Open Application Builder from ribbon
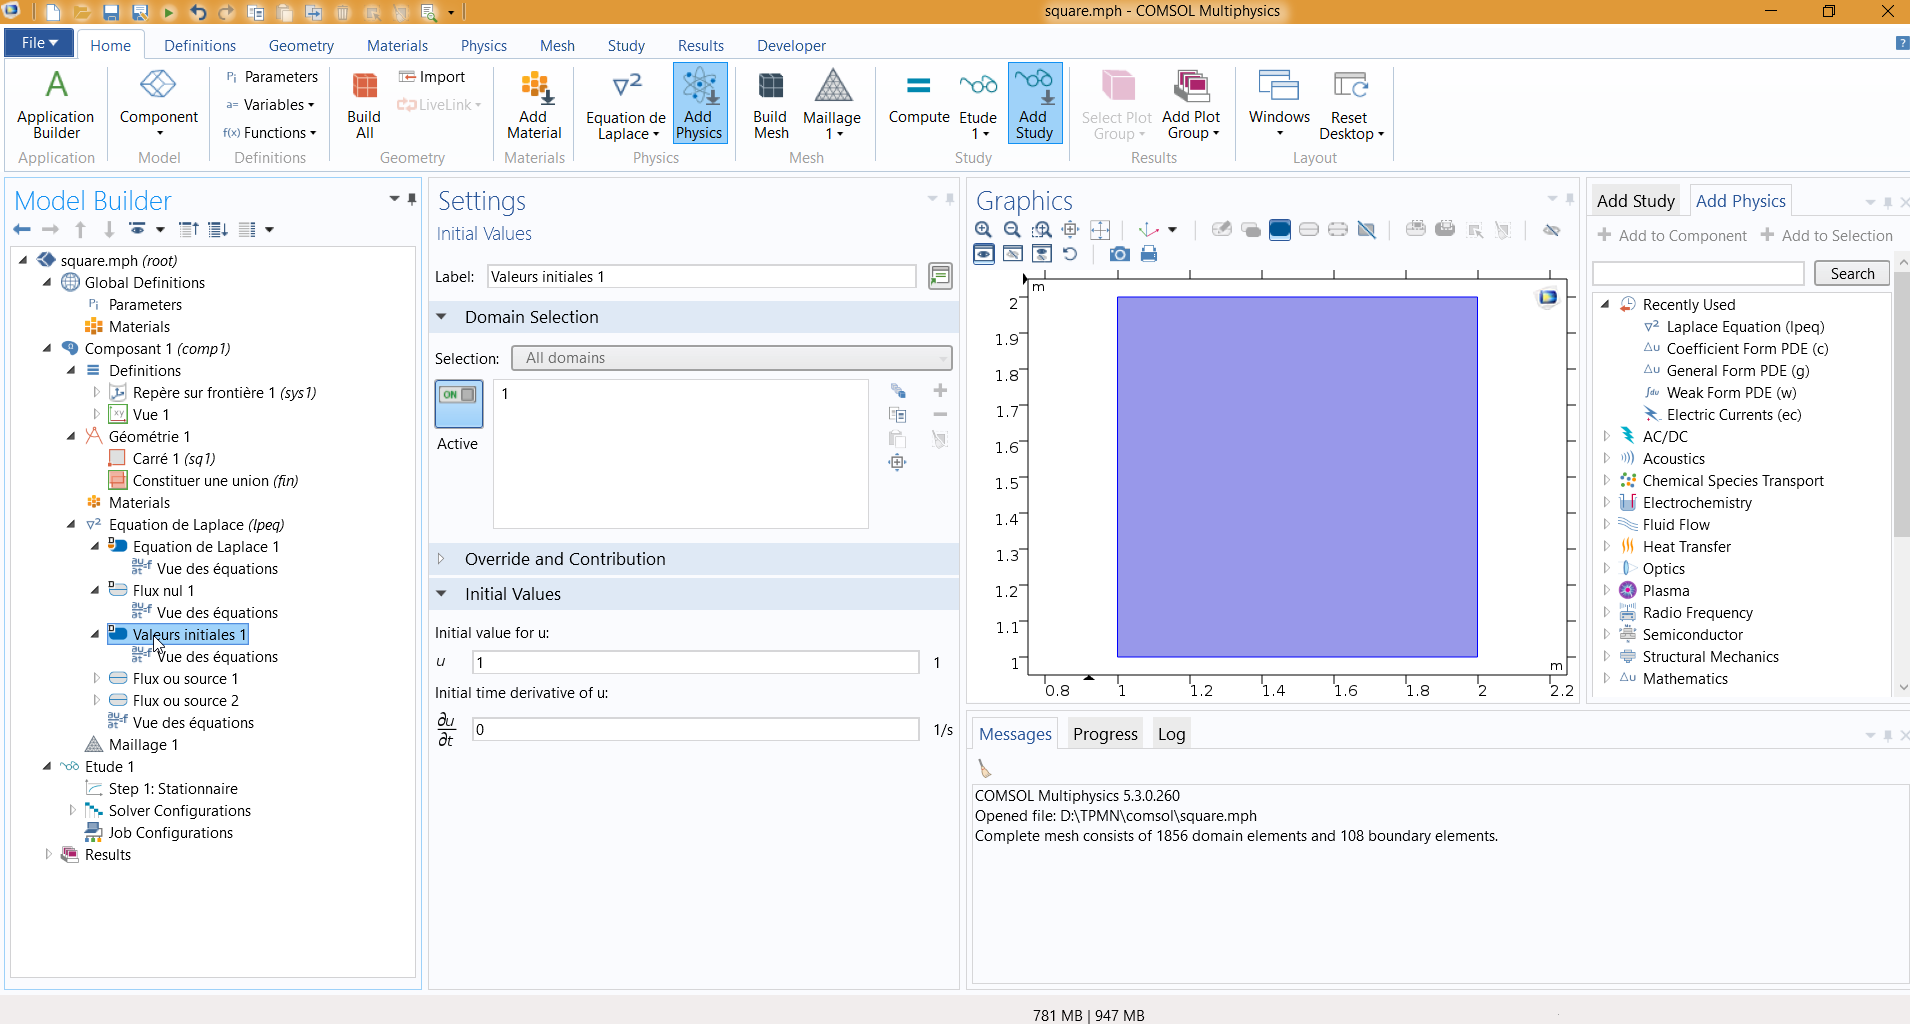 pos(56,106)
